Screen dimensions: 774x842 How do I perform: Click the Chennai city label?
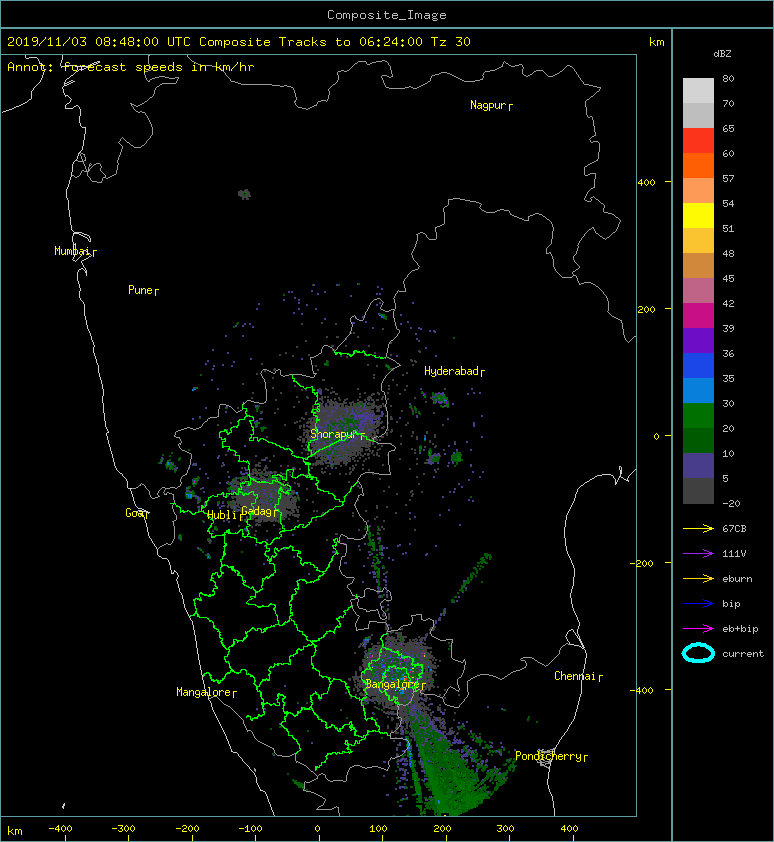[578, 676]
